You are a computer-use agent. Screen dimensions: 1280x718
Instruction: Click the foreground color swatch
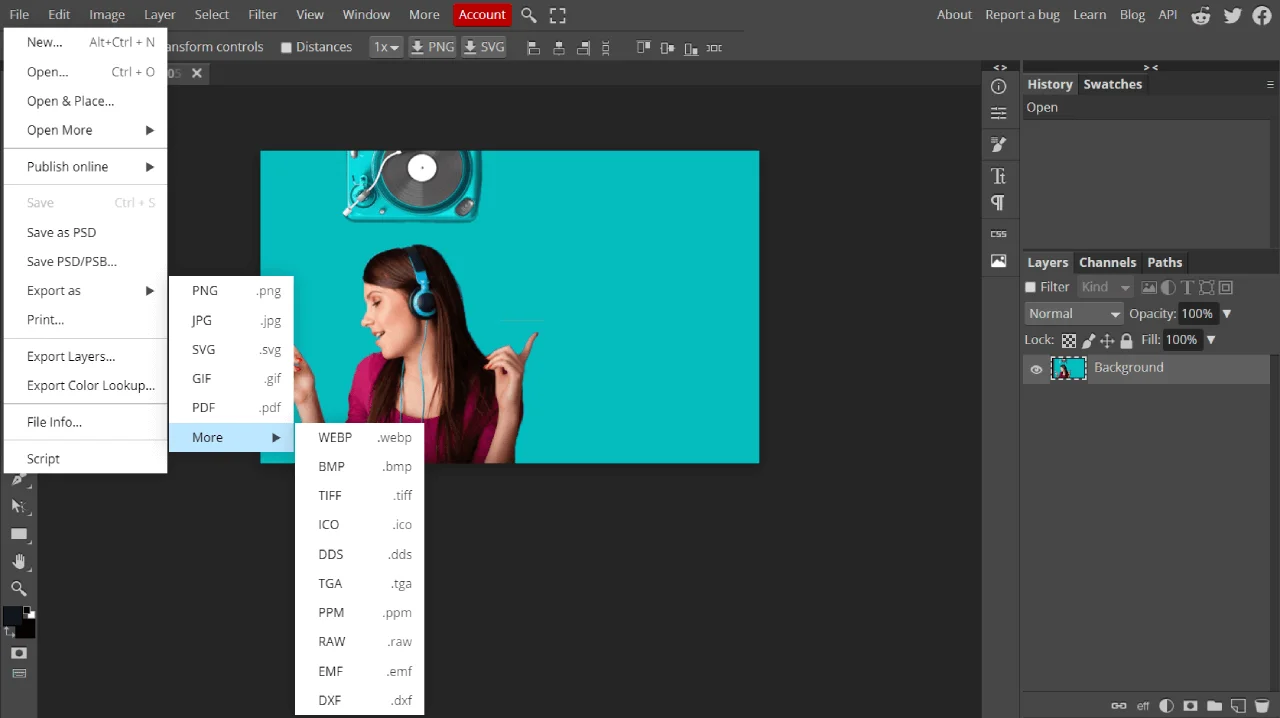12,616
